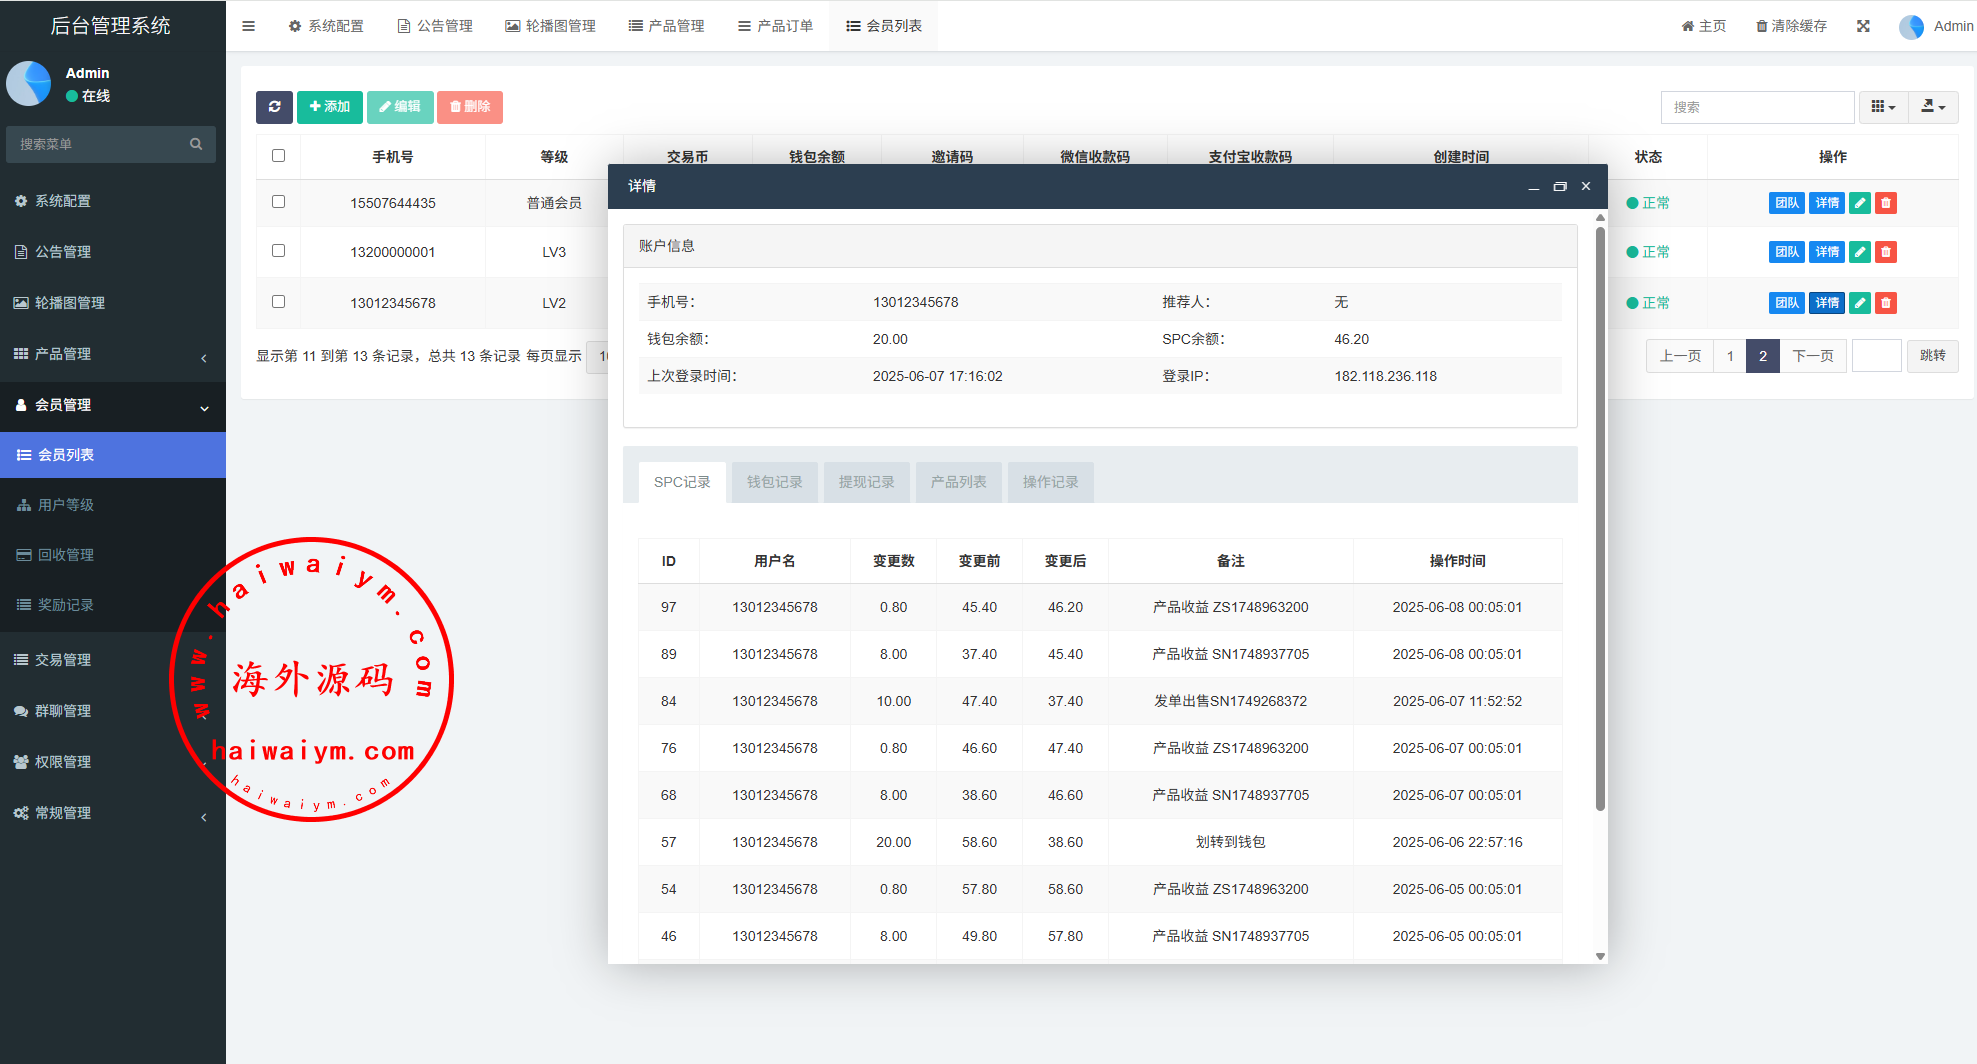Maximize the 详情 dialog window
Image resolution: width=1977 pixels, height=1064 pixels.
1559,187
